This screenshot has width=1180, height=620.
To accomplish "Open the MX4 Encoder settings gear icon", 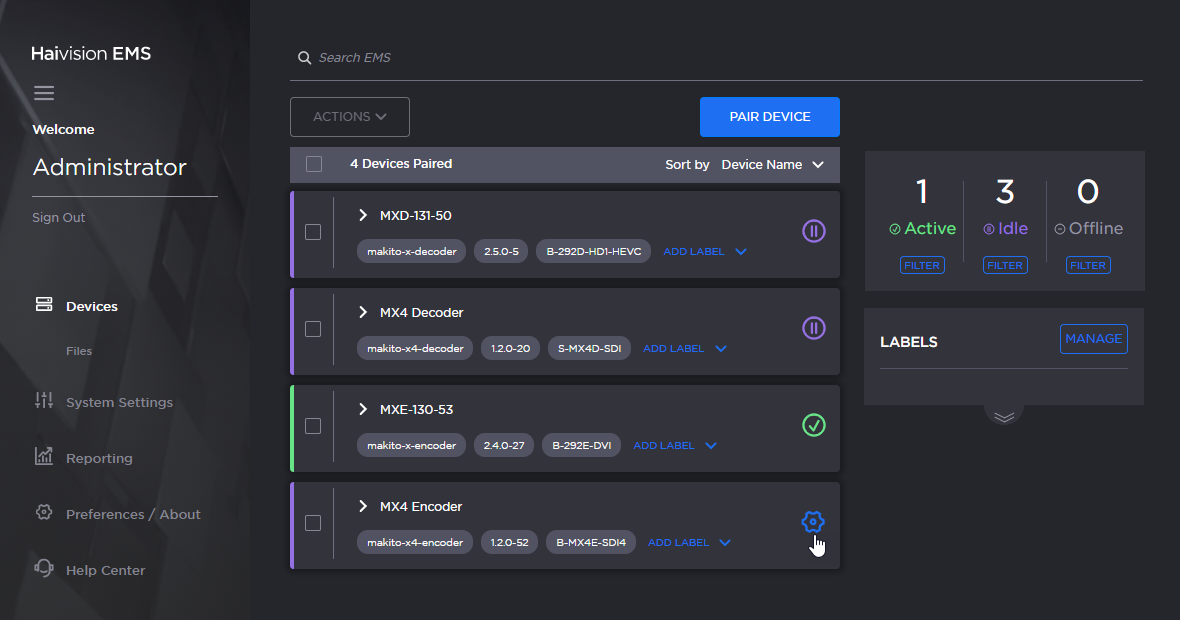I will (x=813, y=521).
